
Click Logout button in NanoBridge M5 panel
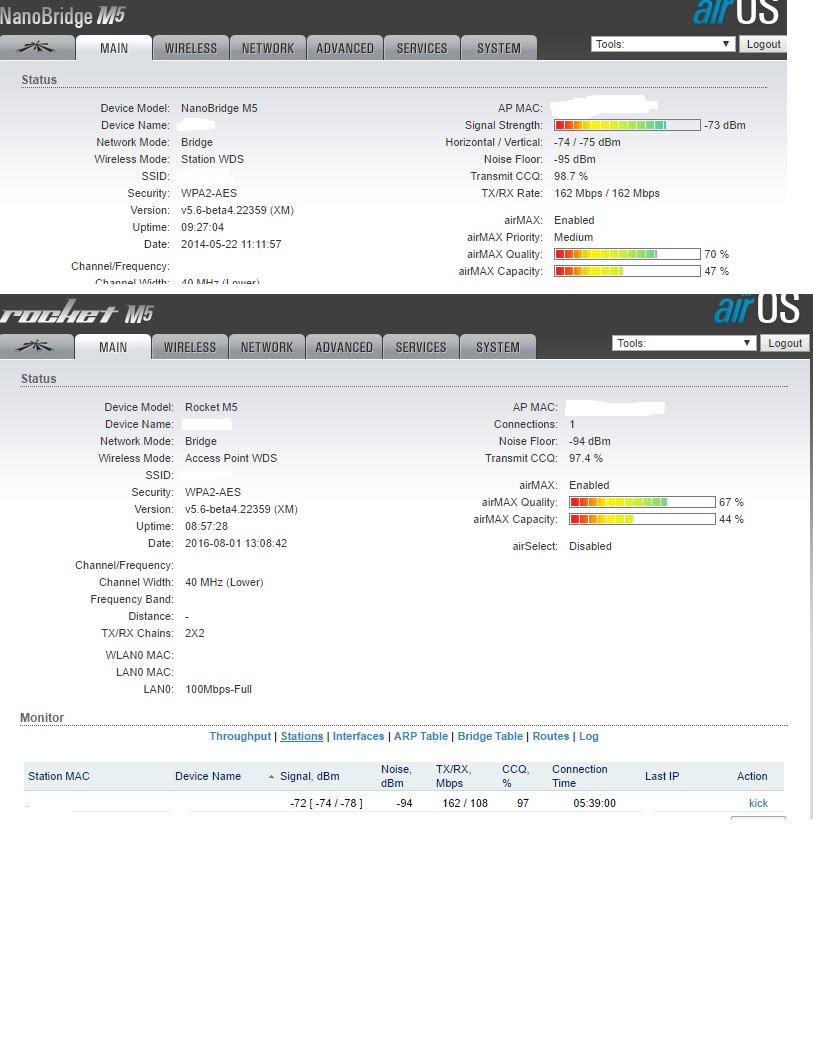click(x=763, y=44)
